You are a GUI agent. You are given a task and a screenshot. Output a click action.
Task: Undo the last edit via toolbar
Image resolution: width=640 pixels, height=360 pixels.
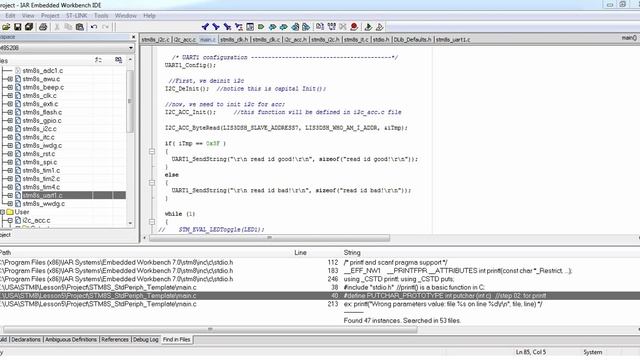(94, 27)
